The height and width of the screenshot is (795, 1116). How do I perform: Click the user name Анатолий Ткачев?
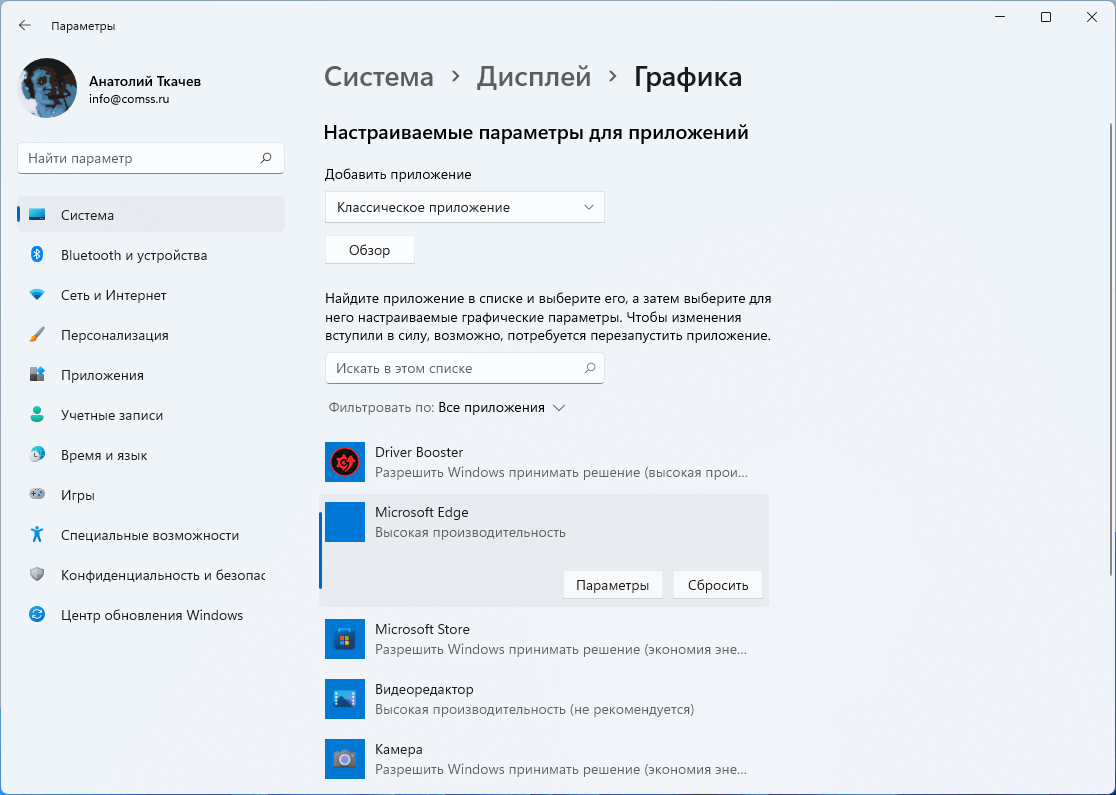click(145, 81)
